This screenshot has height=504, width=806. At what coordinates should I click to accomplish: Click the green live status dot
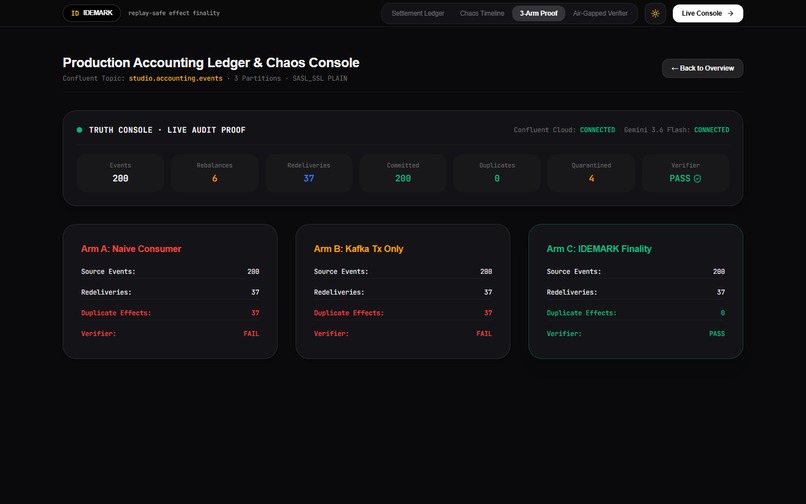click(79, 130)
